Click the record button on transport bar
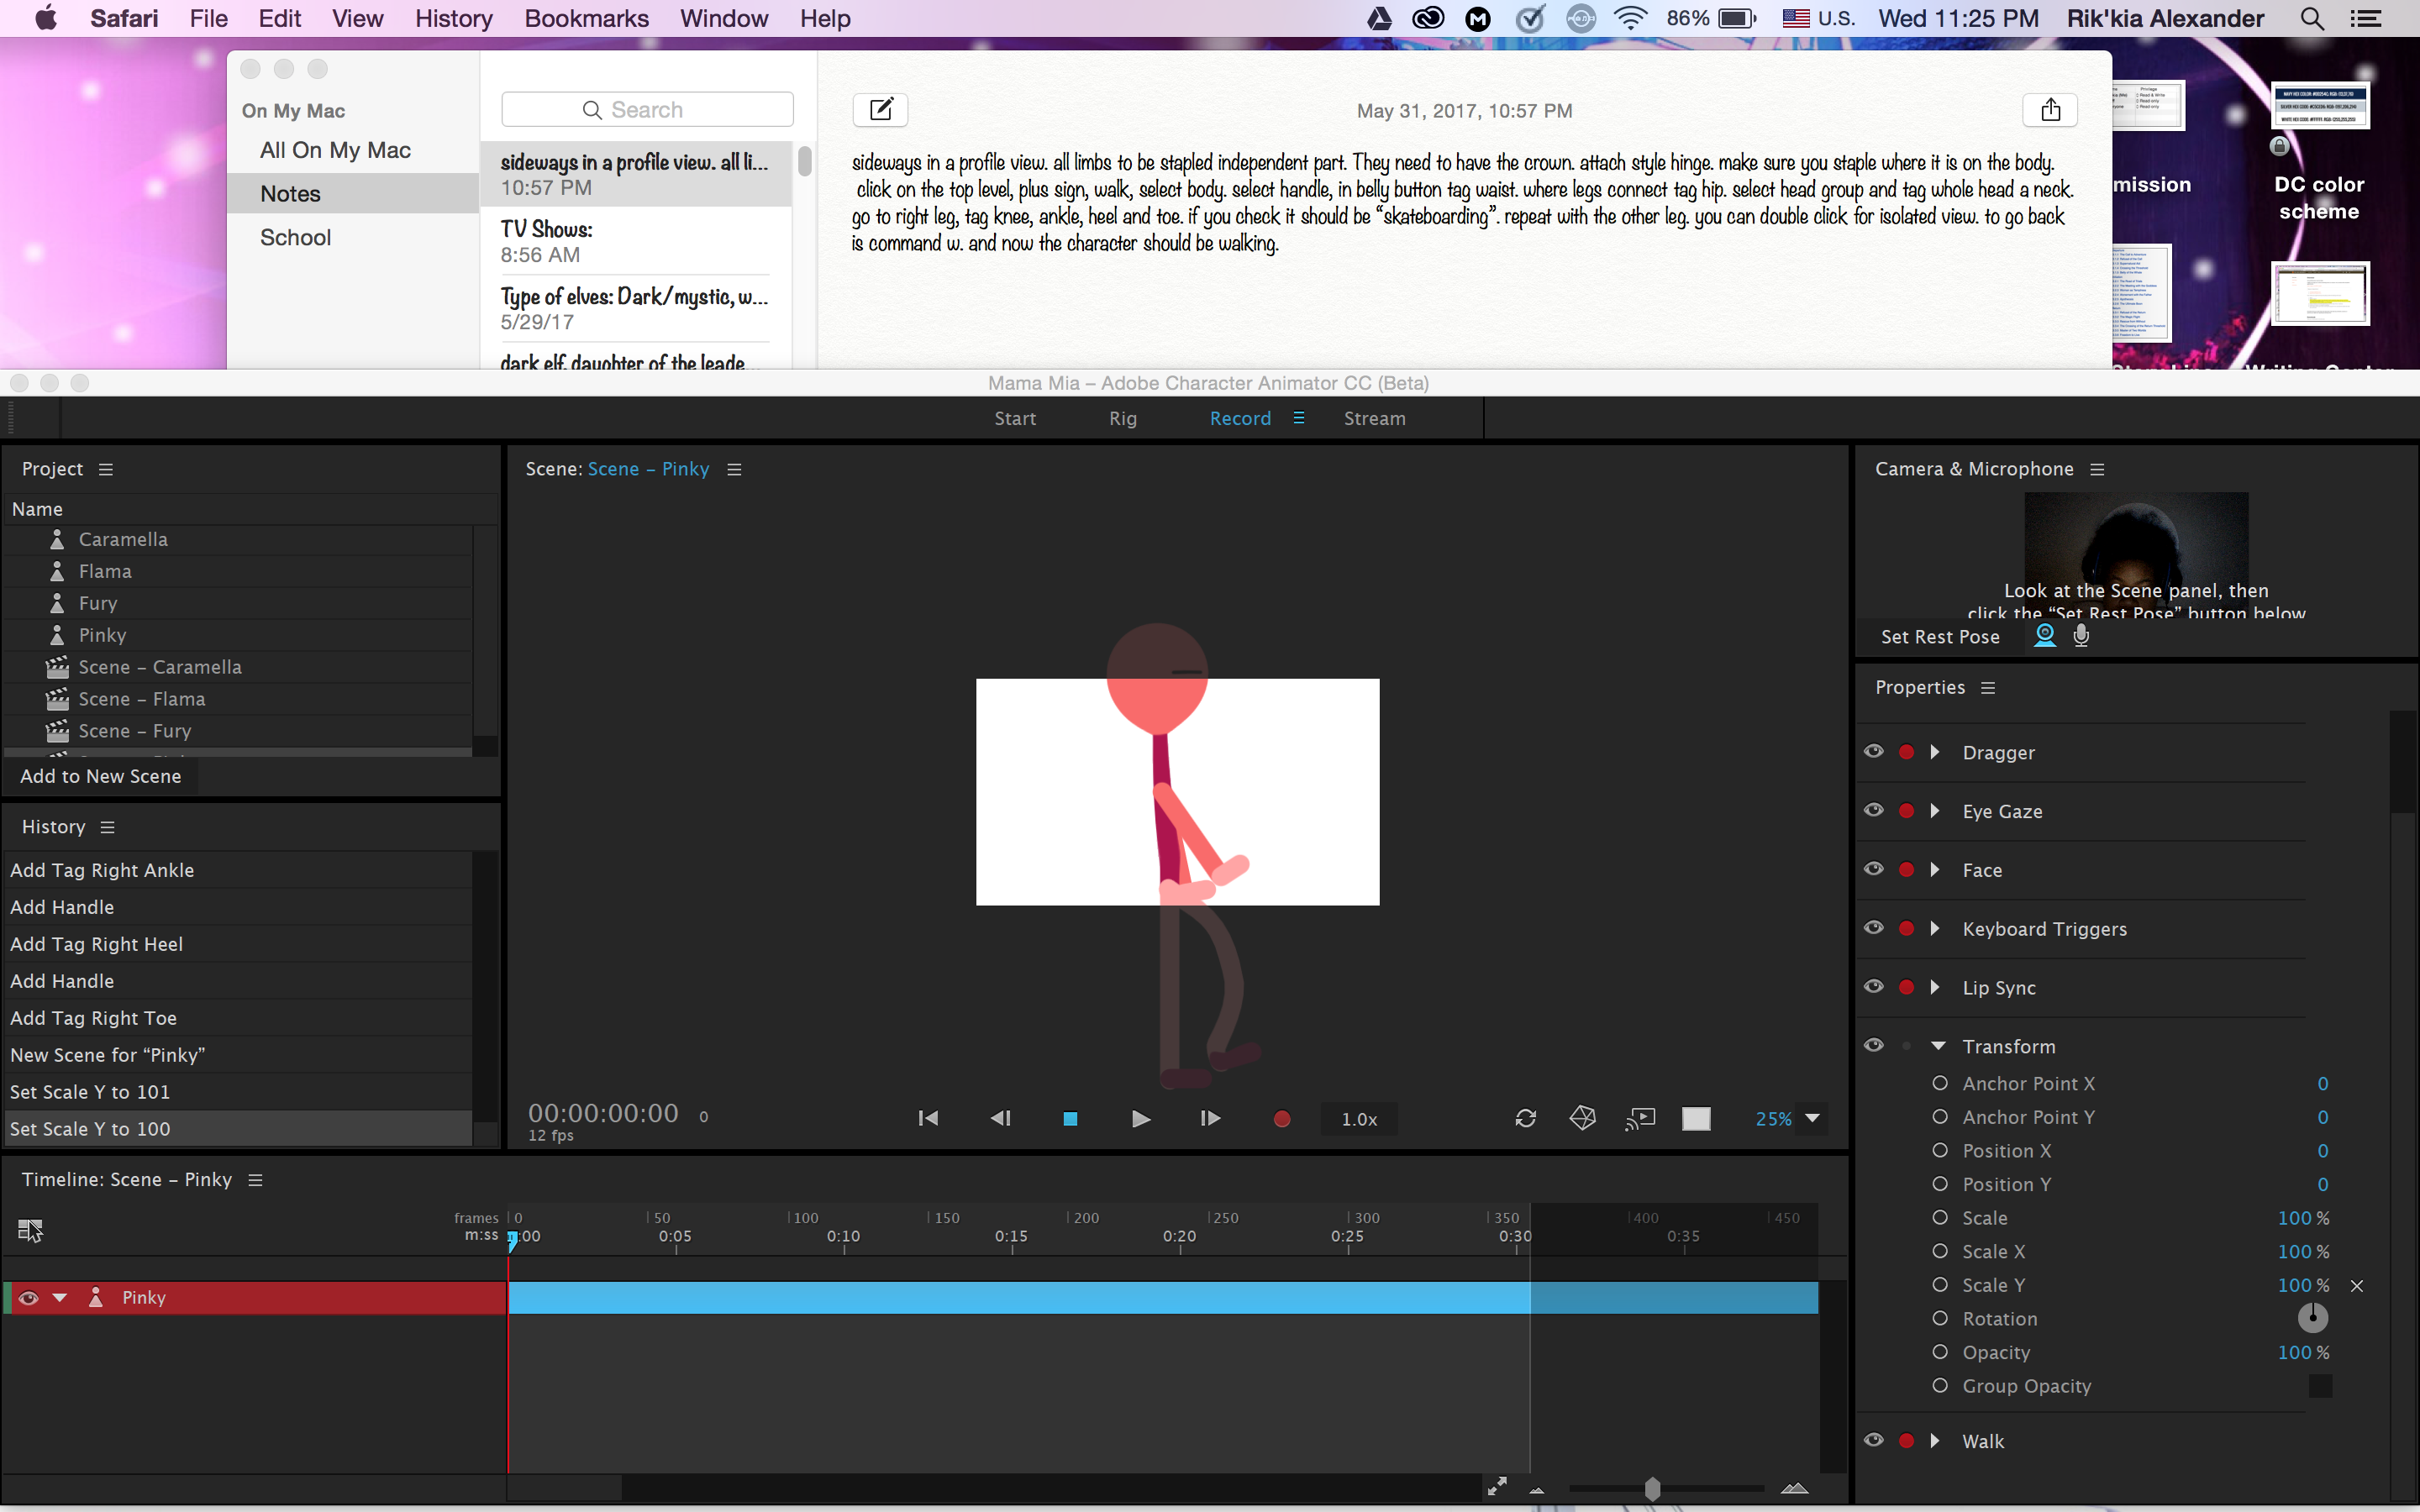The image size is (2420, 1512). 1281,1118
